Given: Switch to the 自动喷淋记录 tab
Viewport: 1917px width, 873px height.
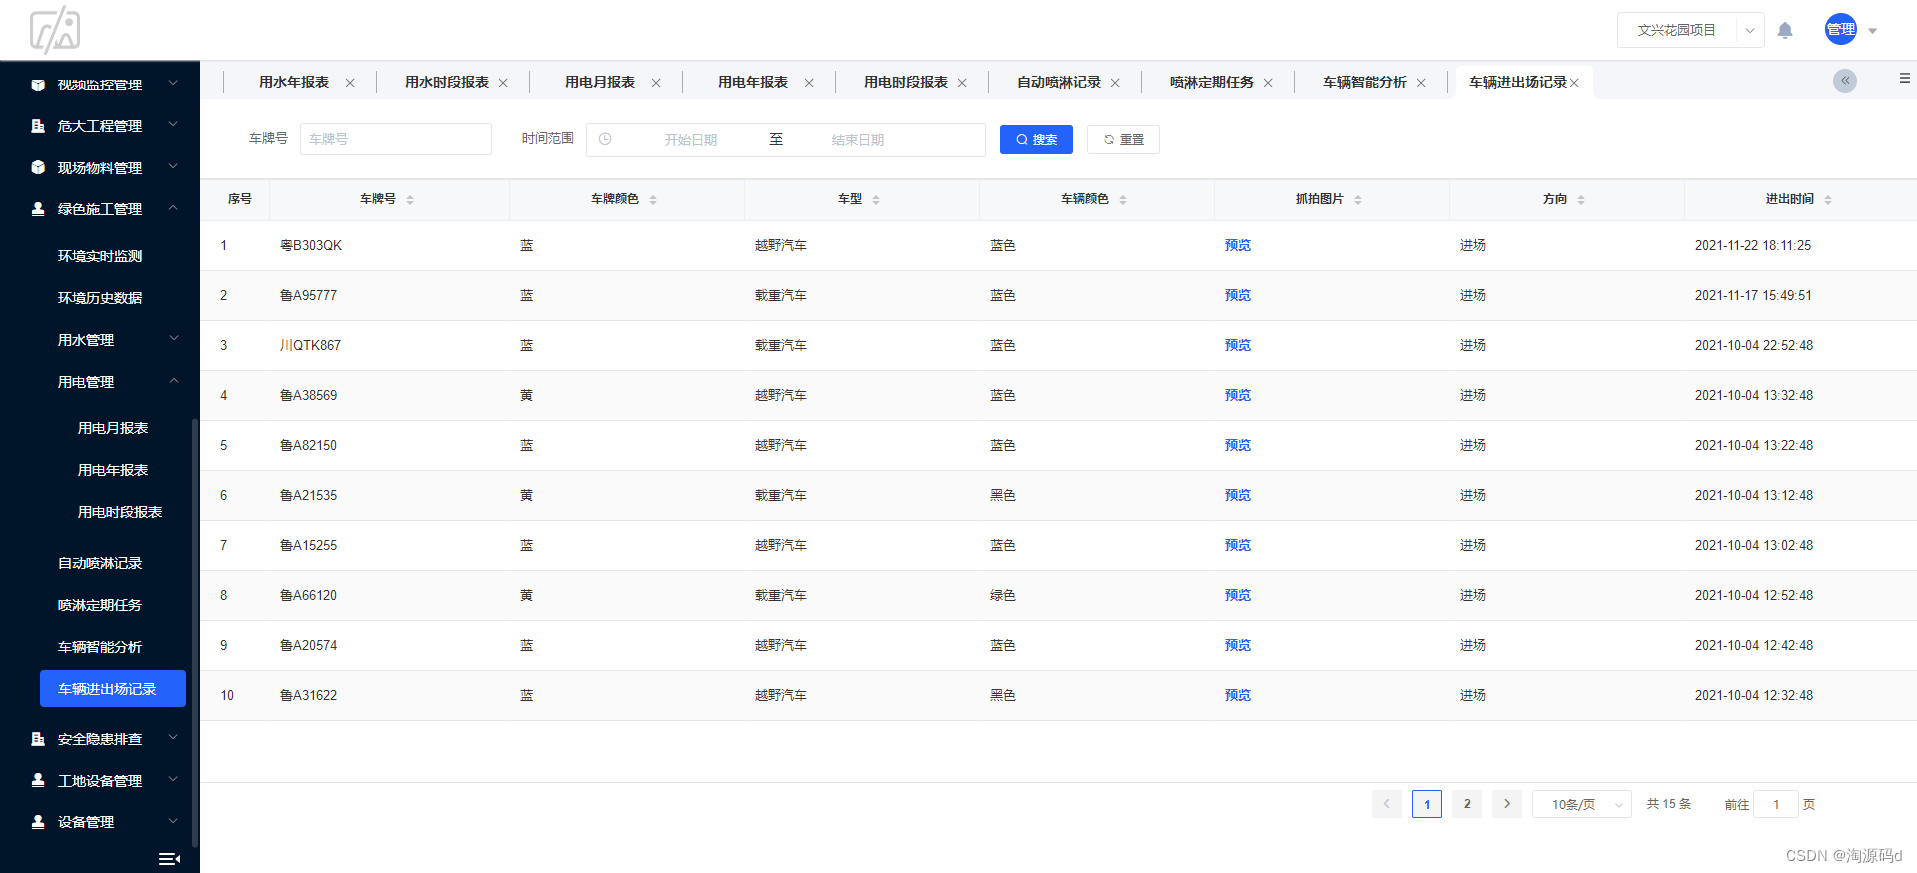Looking at the screenshot, I should [1059, 82].
